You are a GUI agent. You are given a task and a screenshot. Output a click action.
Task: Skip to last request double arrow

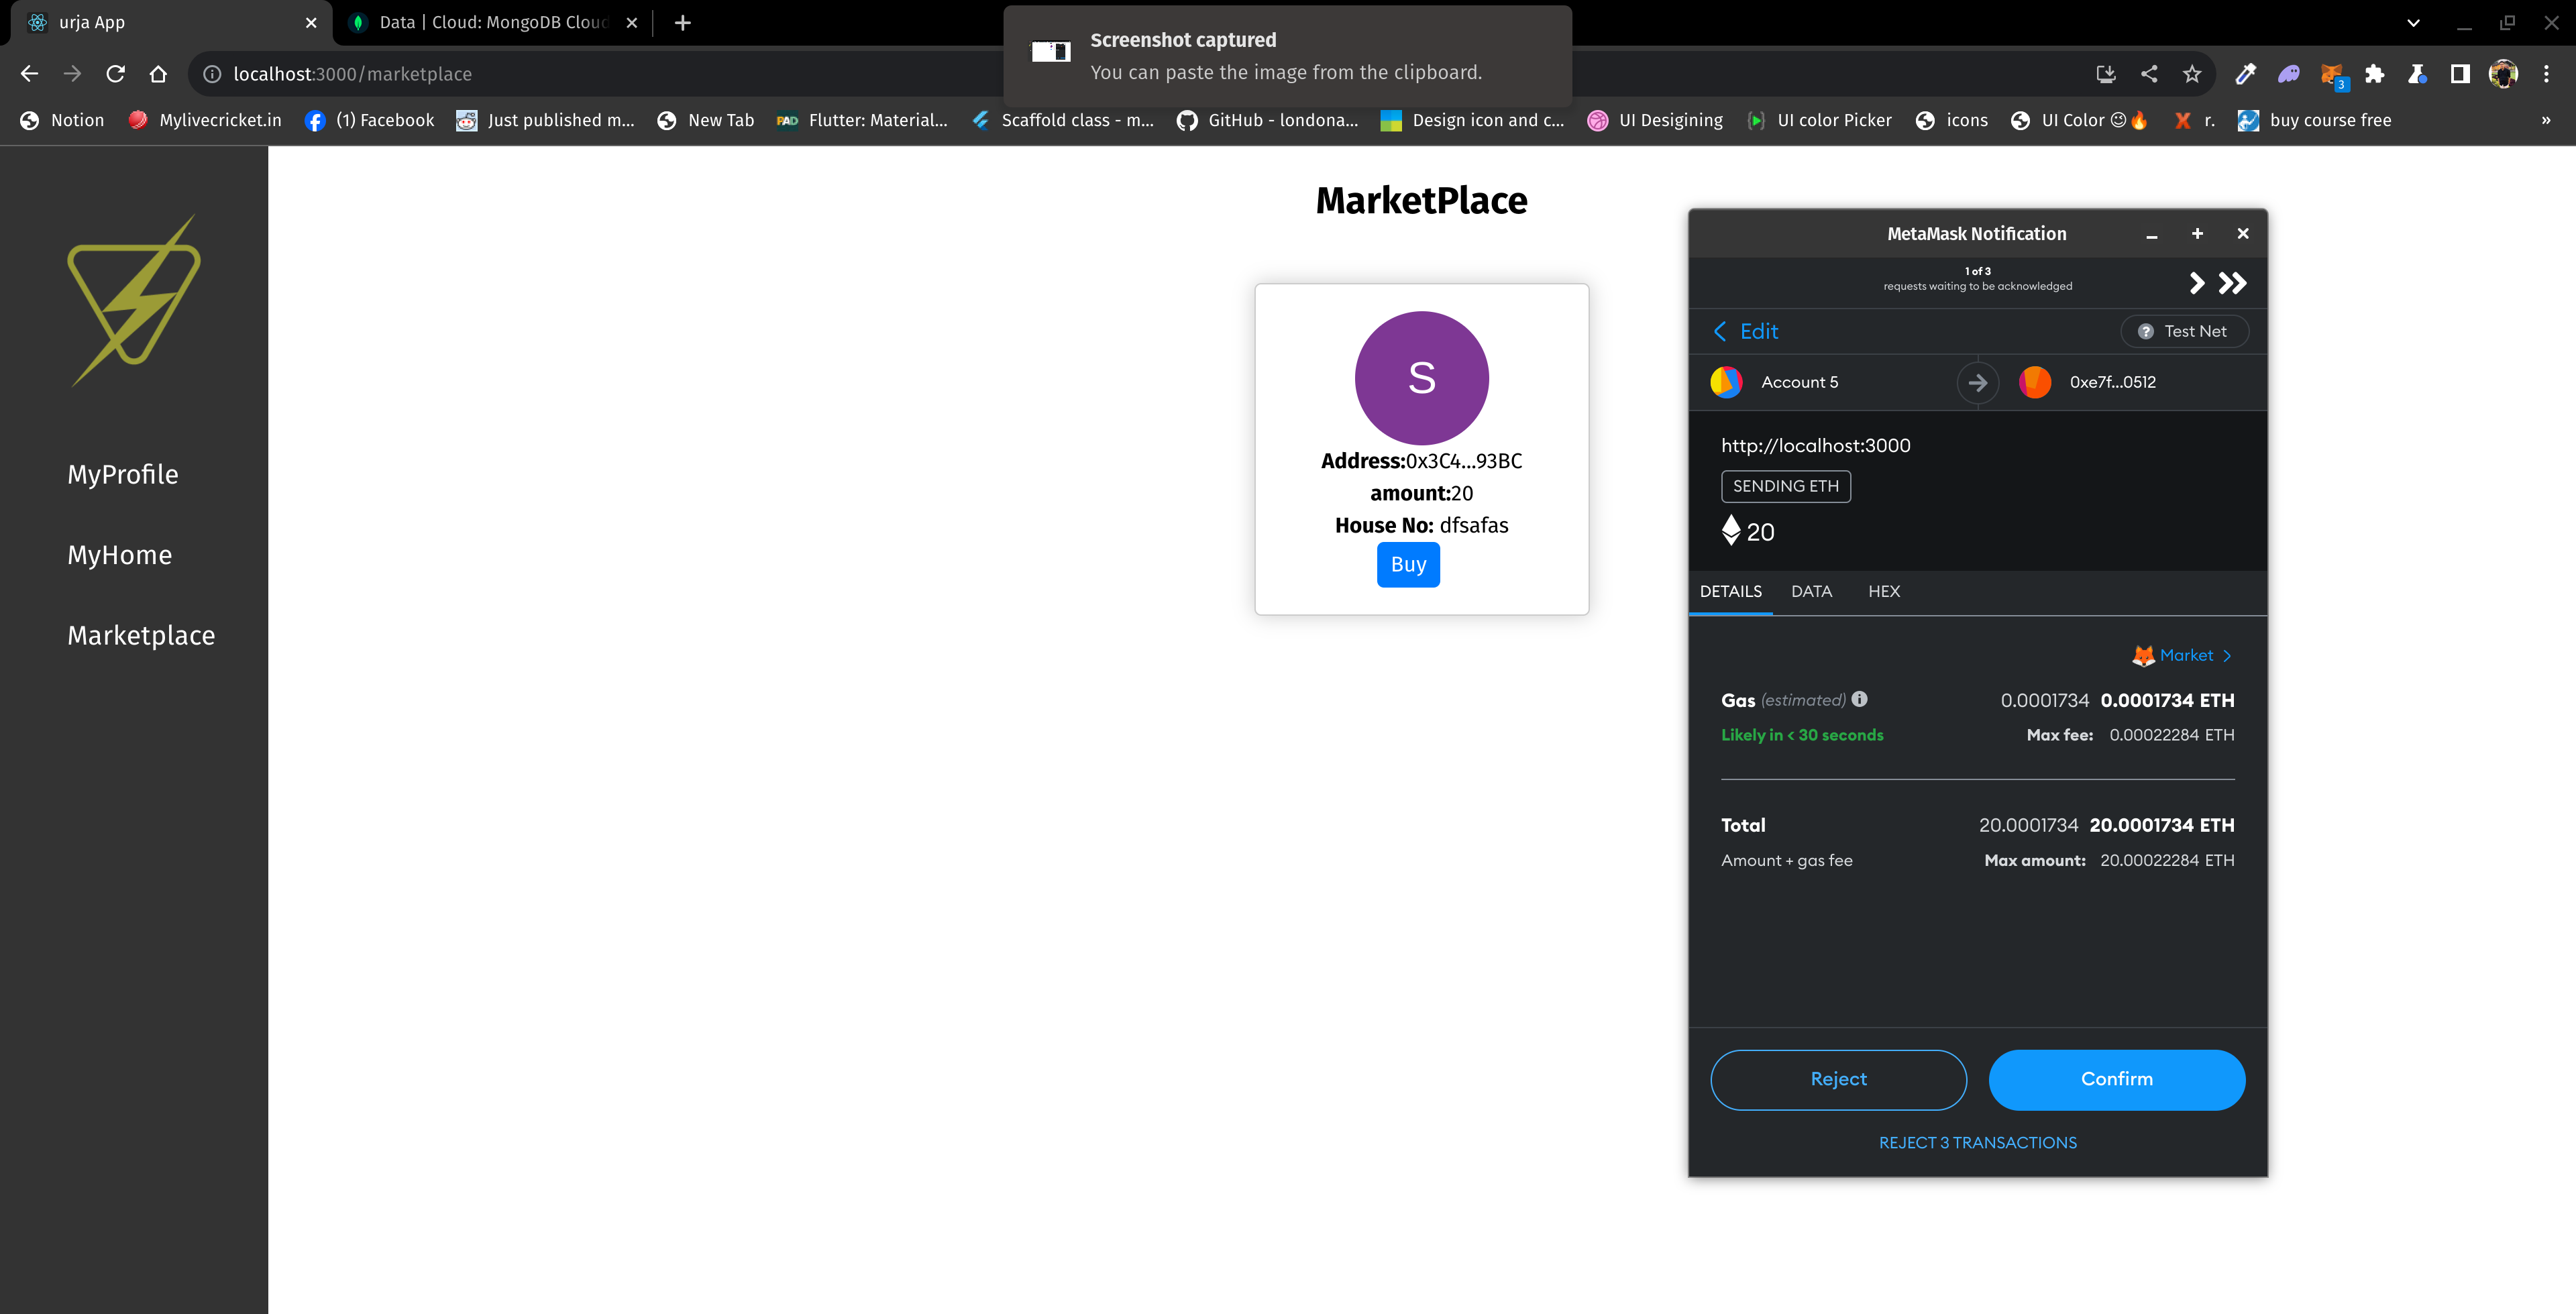pyautogui.click(x=2232, y=283)
